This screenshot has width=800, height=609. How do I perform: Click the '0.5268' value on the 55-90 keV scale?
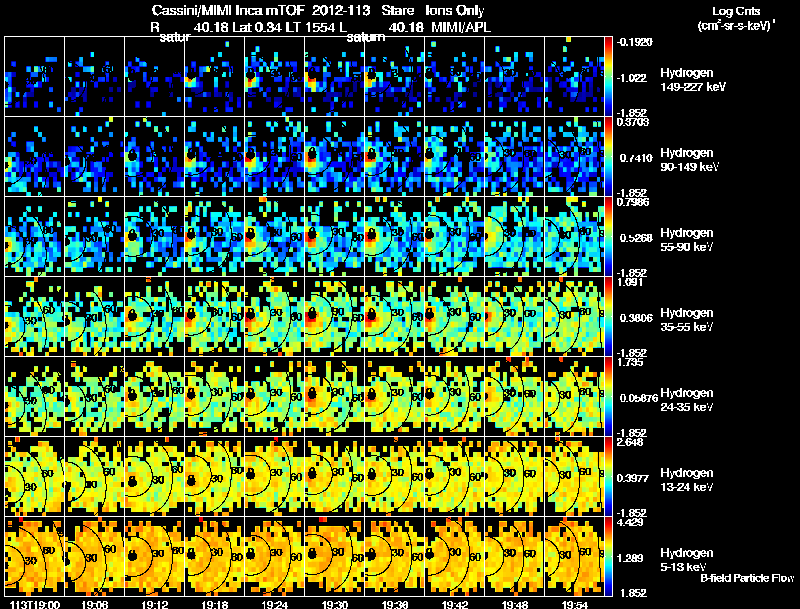point(636,238)
